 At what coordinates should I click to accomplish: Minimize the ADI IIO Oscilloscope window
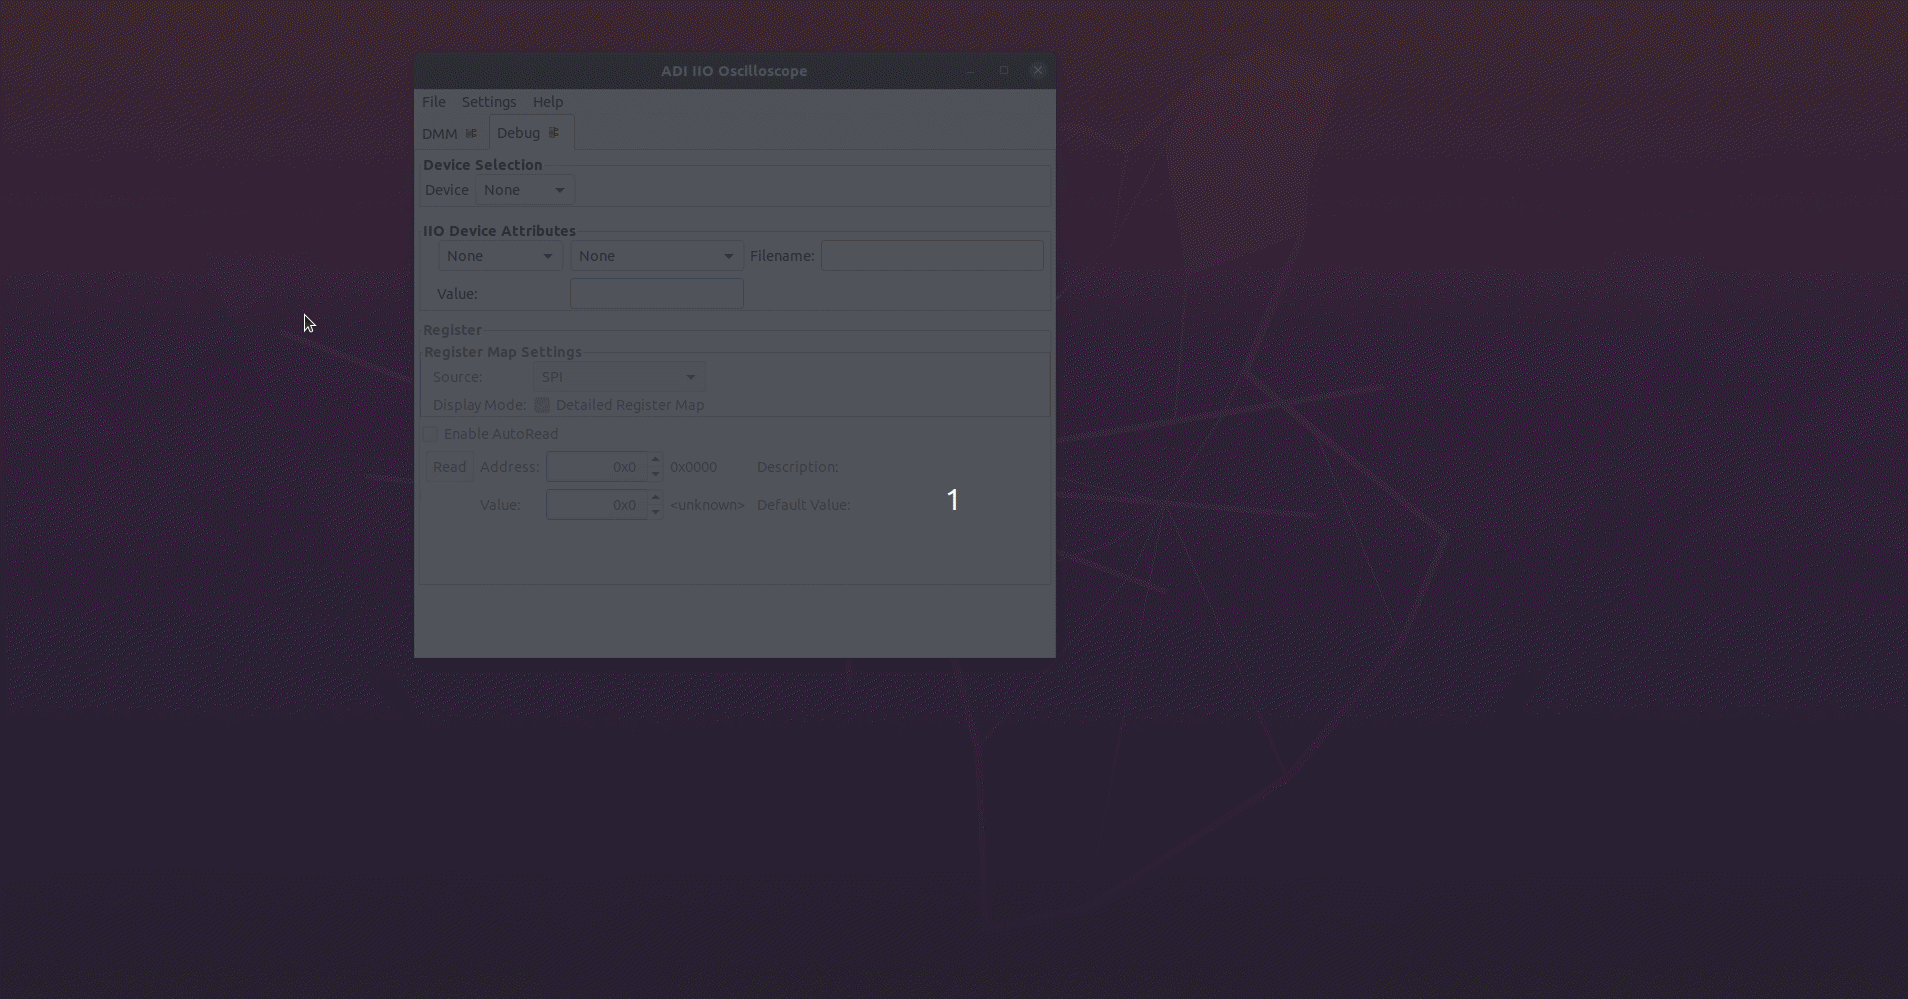tap(970, 70)
